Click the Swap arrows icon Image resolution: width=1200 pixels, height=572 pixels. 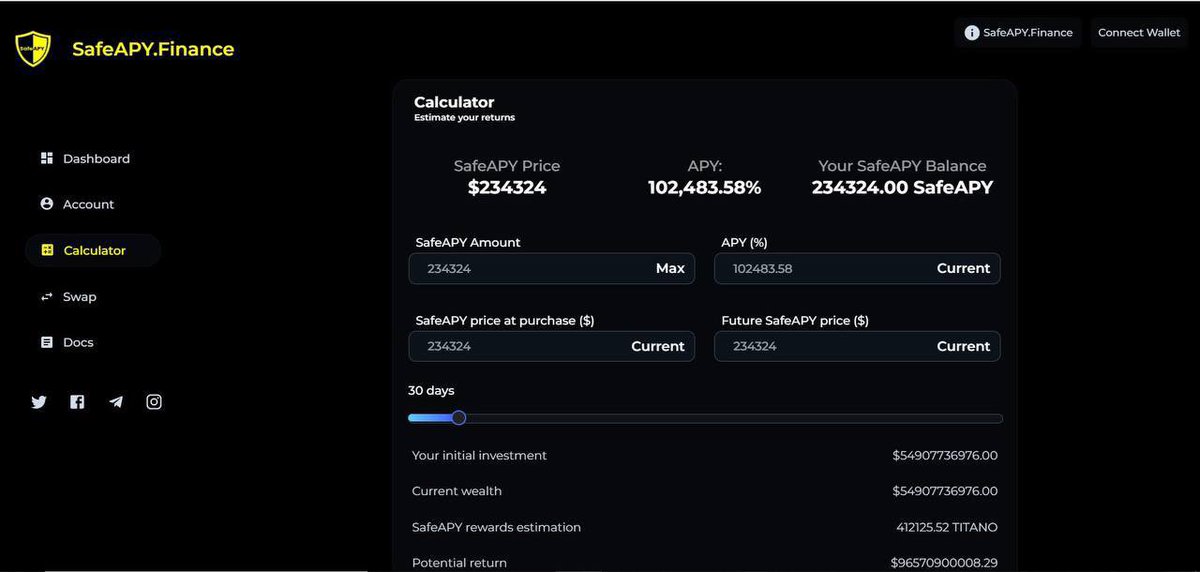[x=46, y=297]
